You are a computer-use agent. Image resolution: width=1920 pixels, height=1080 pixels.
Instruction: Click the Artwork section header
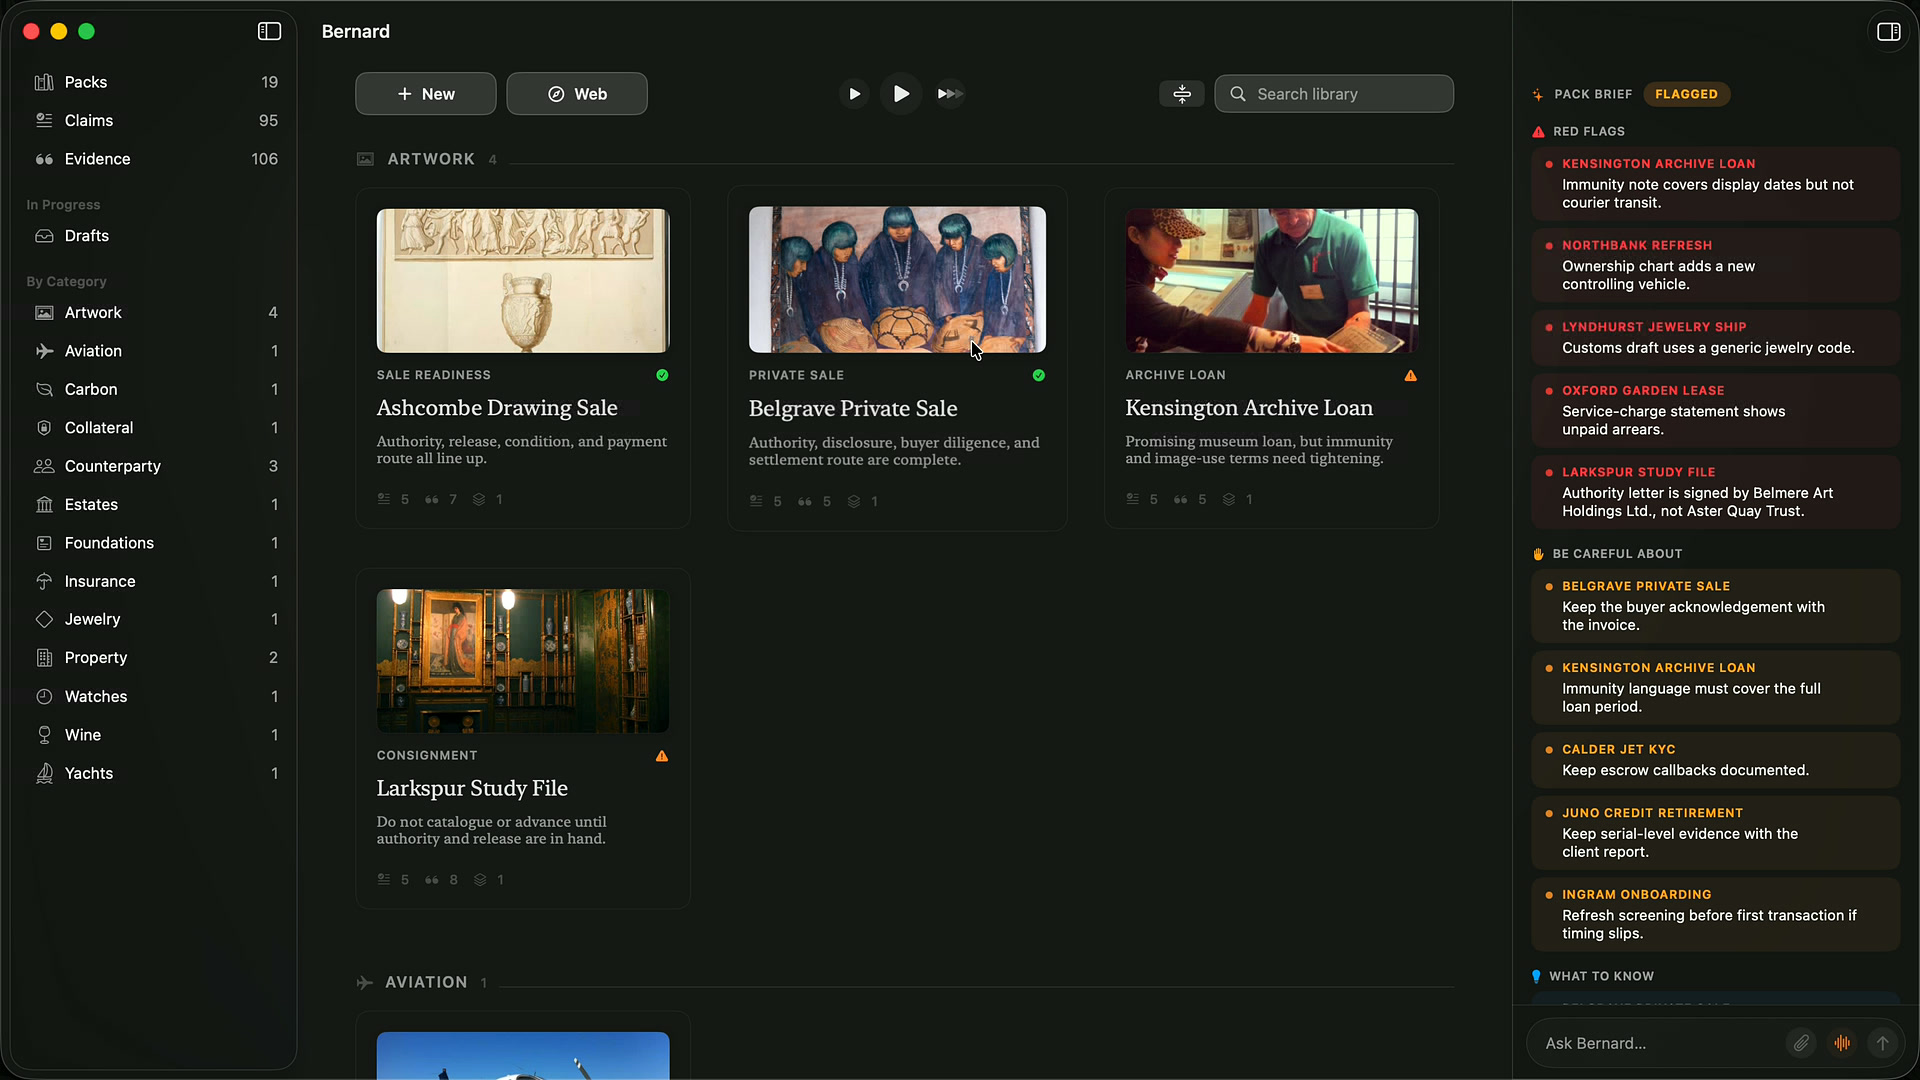point(431,159)
